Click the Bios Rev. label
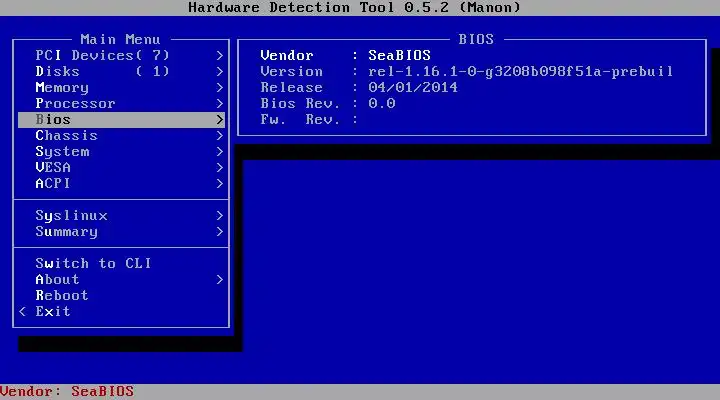Screen dimensions: 720x400 (300, 104)
